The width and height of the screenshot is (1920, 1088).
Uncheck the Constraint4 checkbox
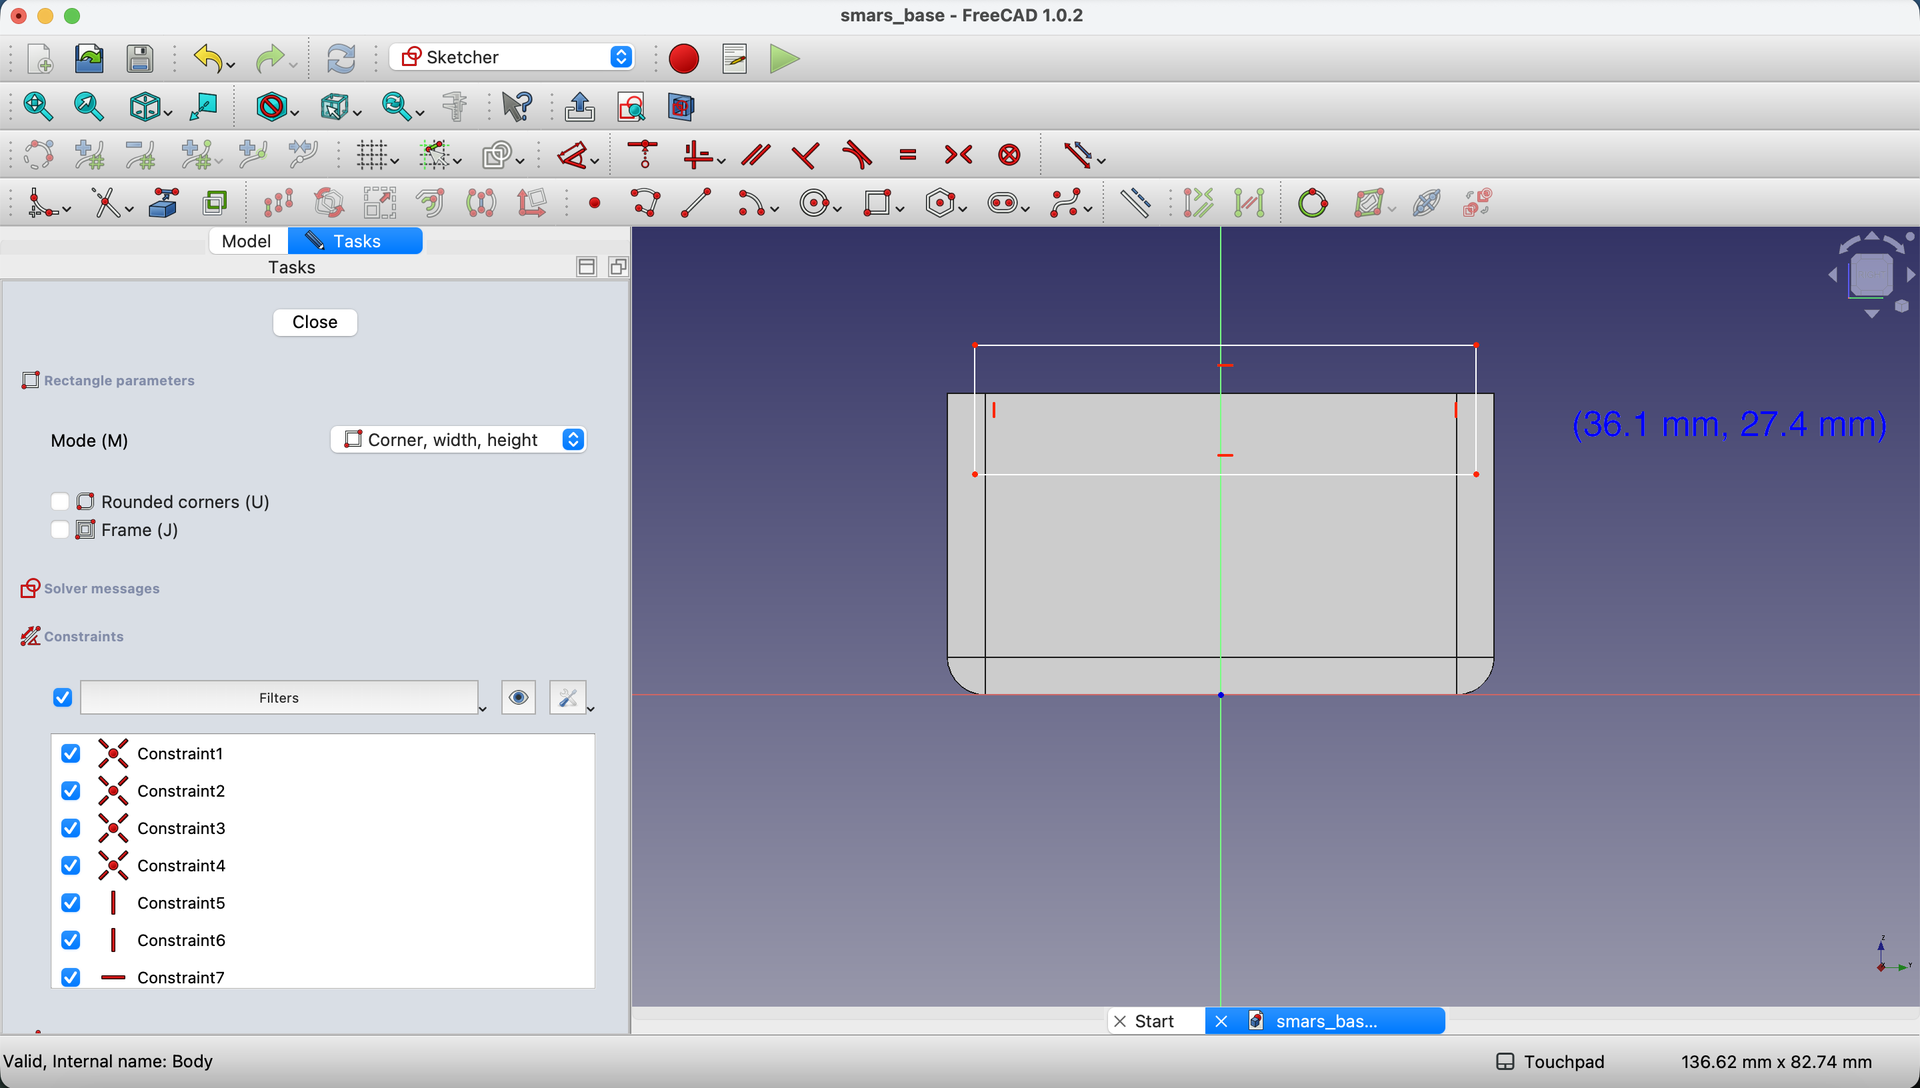coord(70,866)
